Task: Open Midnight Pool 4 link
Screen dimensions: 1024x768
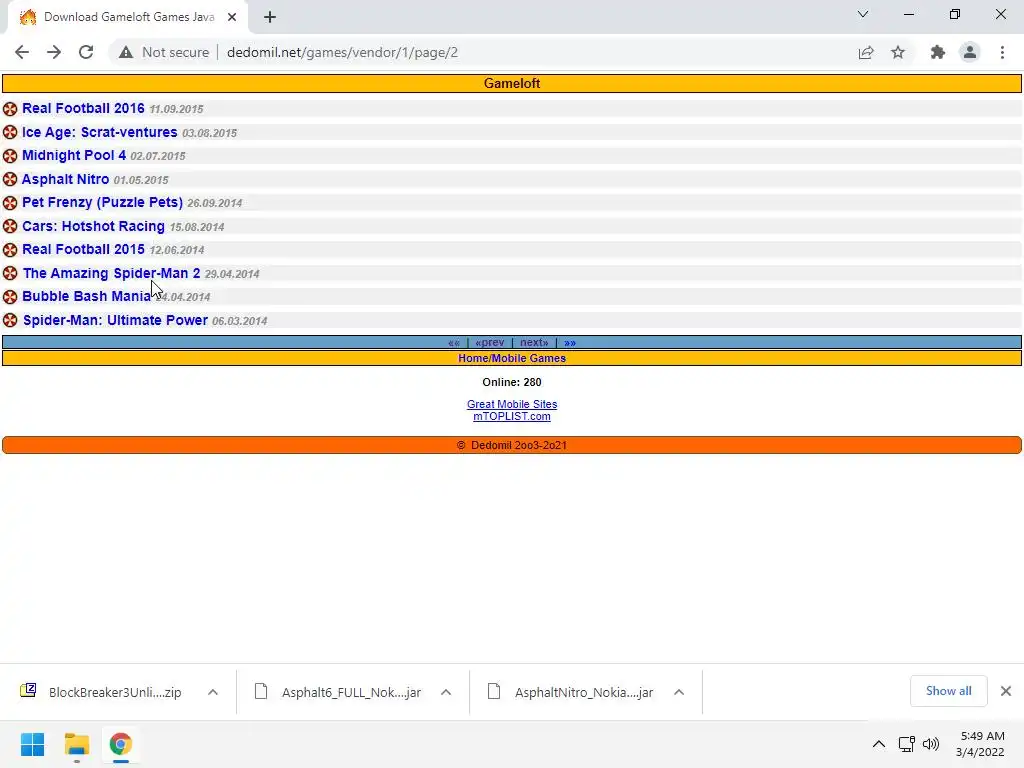Action: [74, 155]
